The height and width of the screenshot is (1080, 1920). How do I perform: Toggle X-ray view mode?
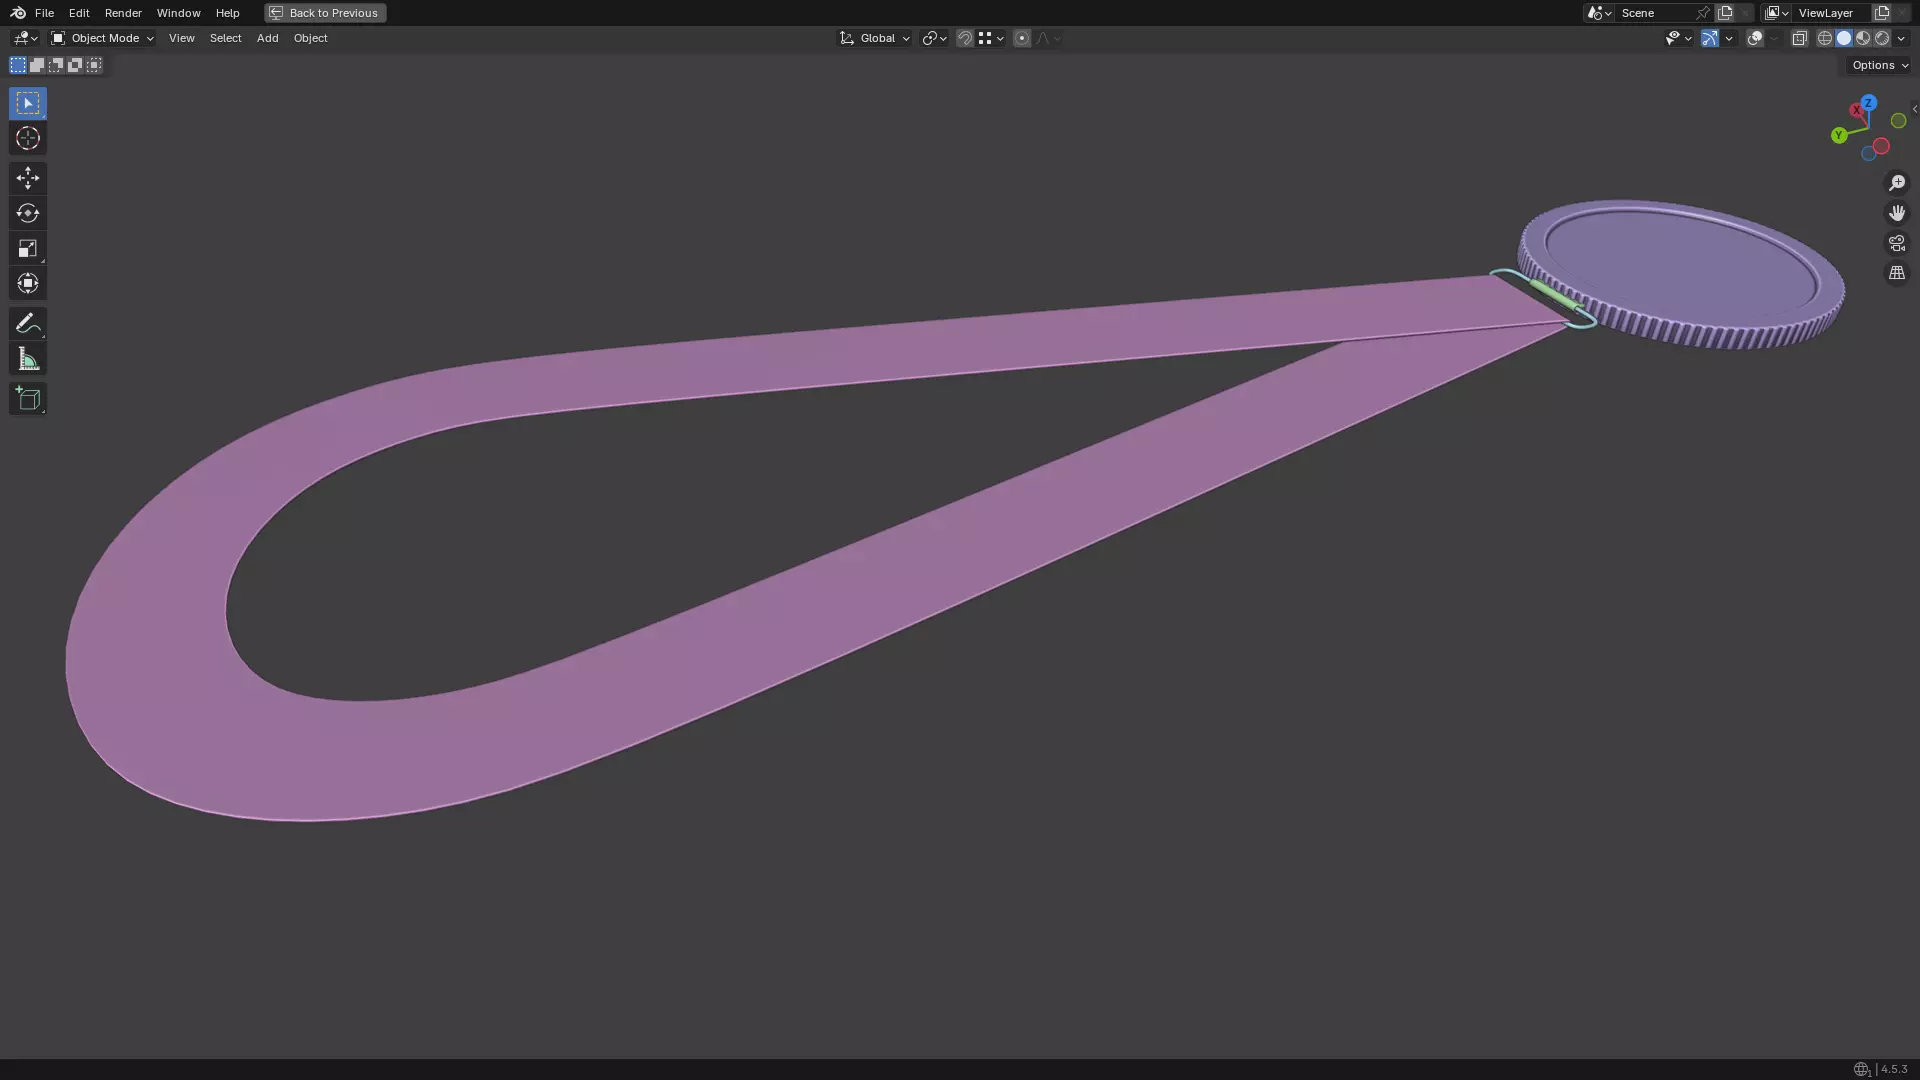pyautogui.click(x=1799, y=38)
